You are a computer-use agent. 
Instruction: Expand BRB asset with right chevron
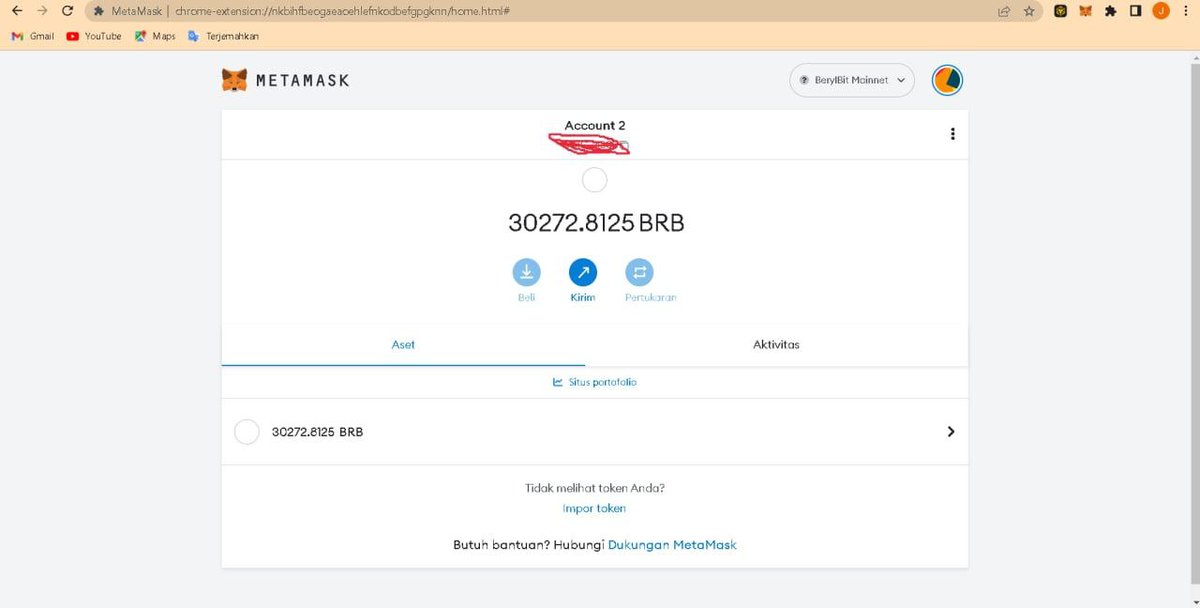coord(951,432)
